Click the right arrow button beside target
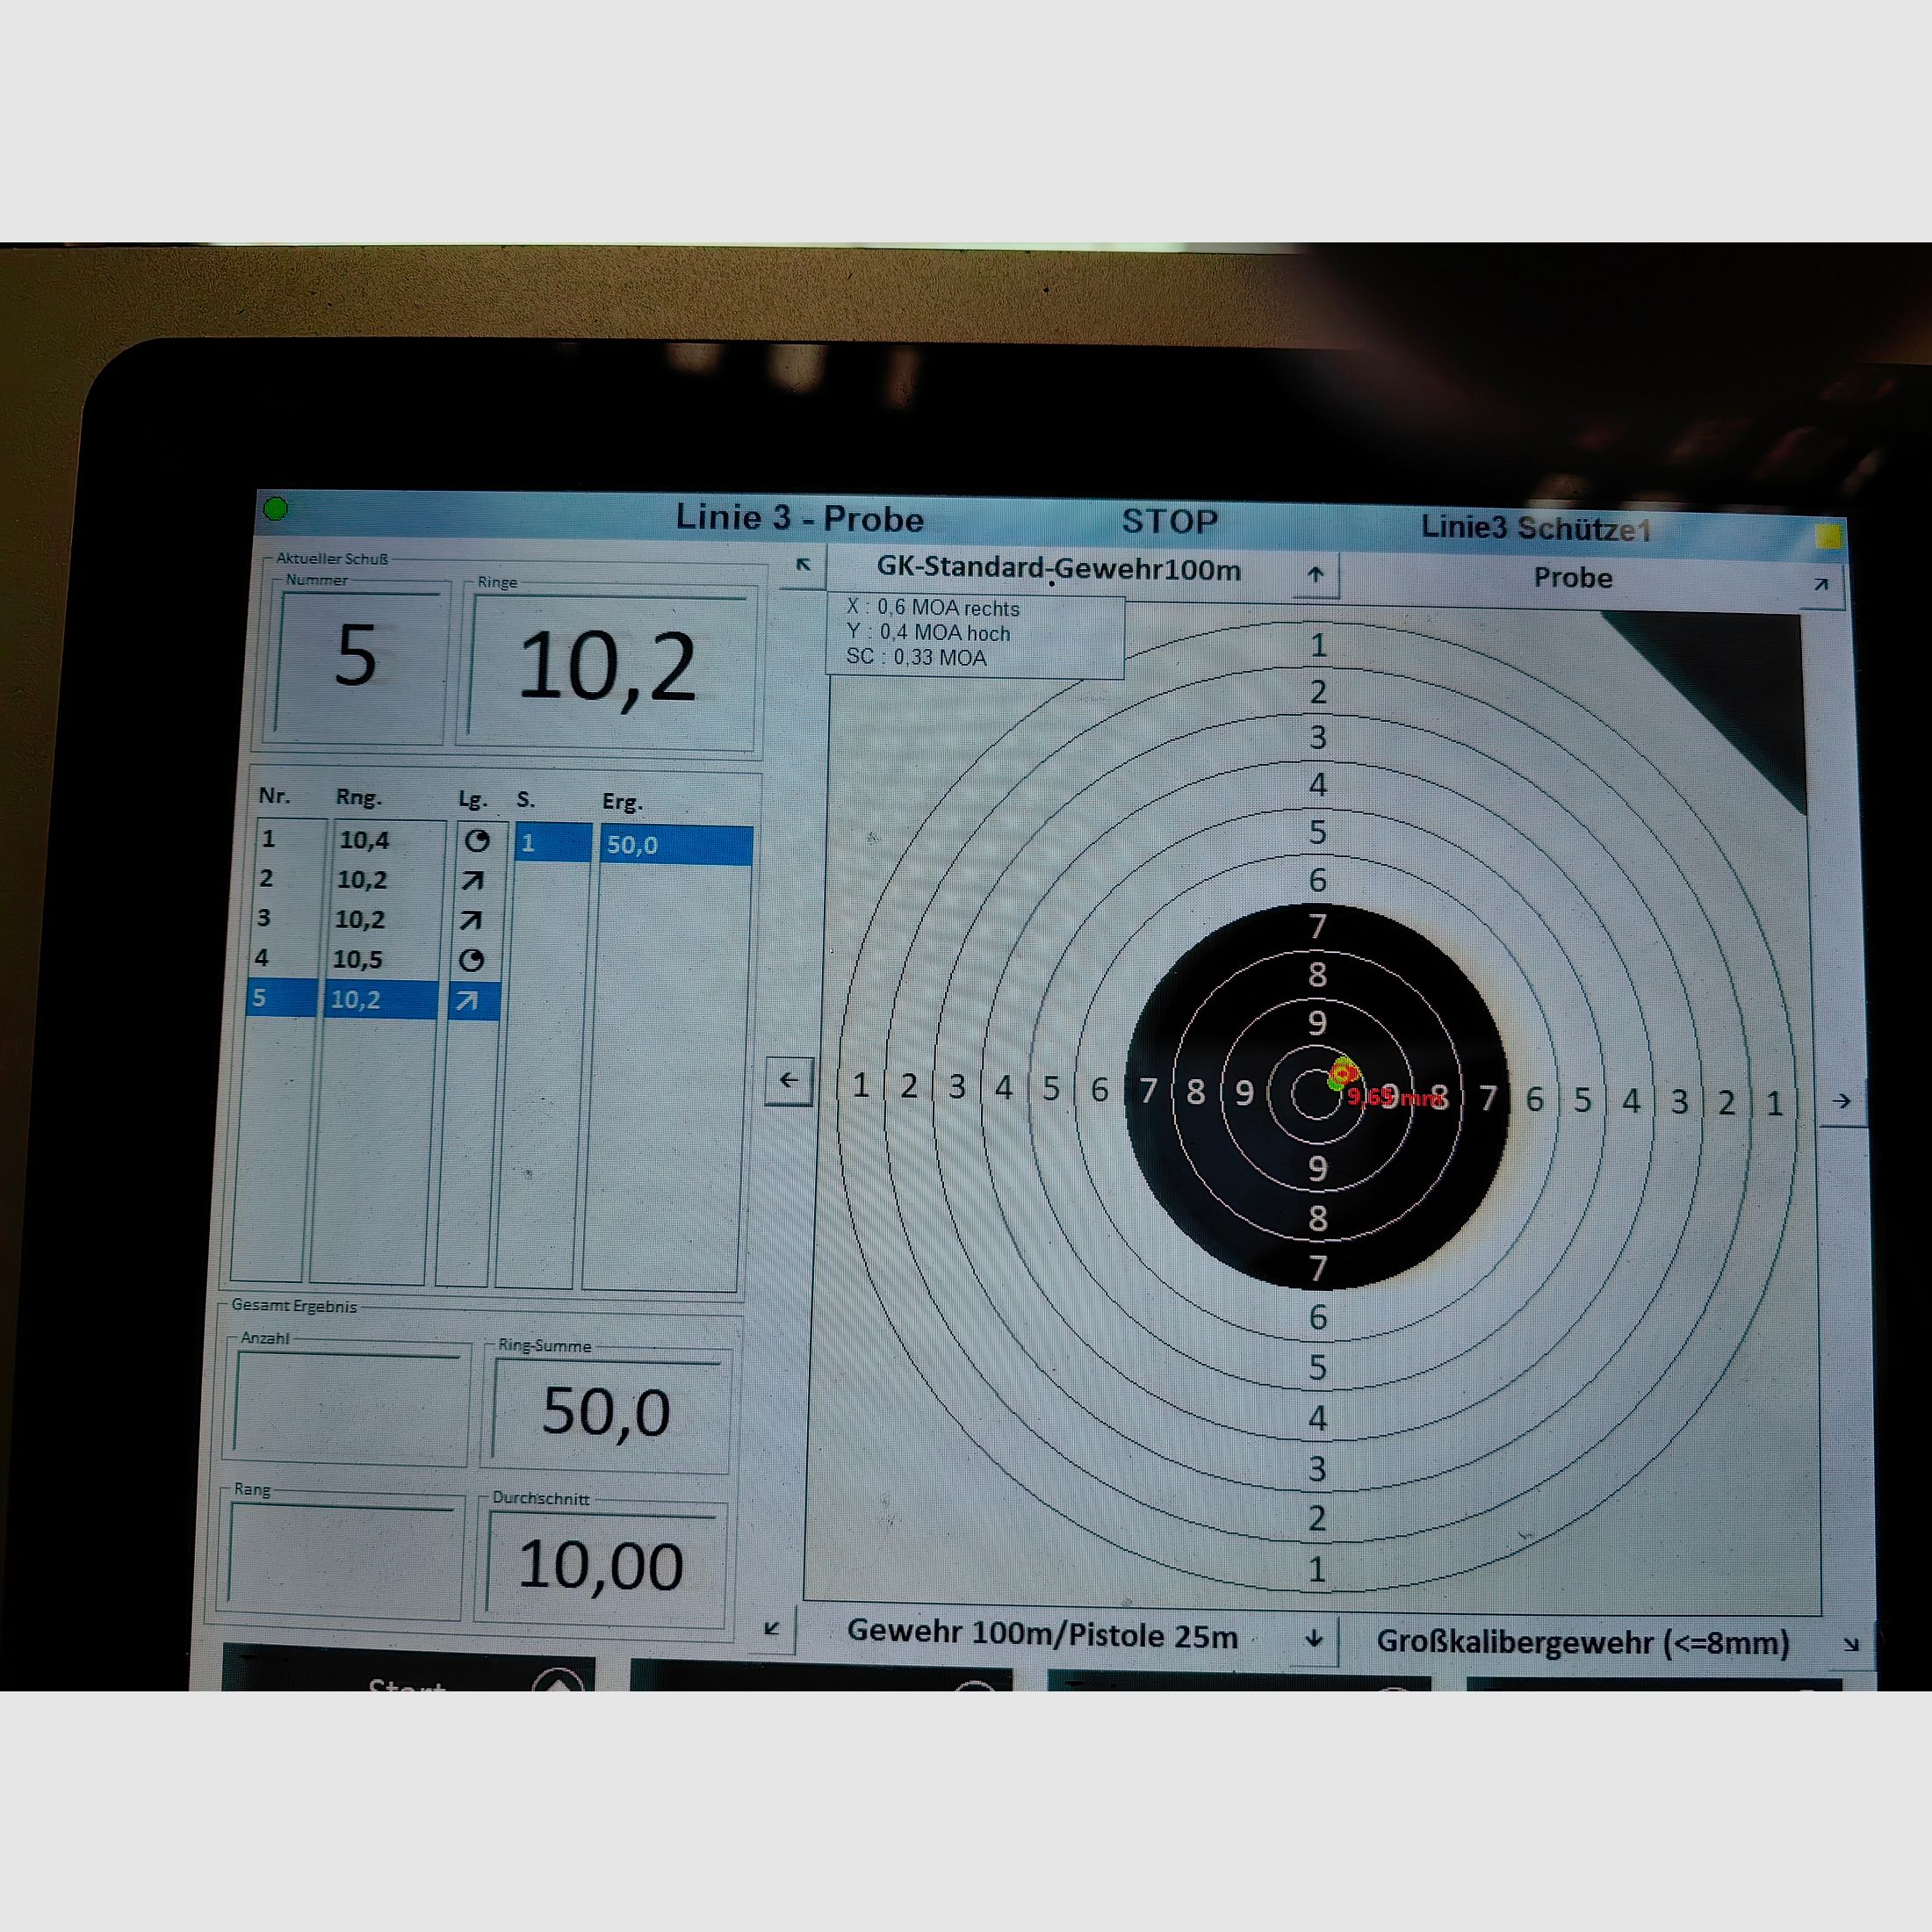The width and height of the screenshot is (1932, 1932). 1841,1101
